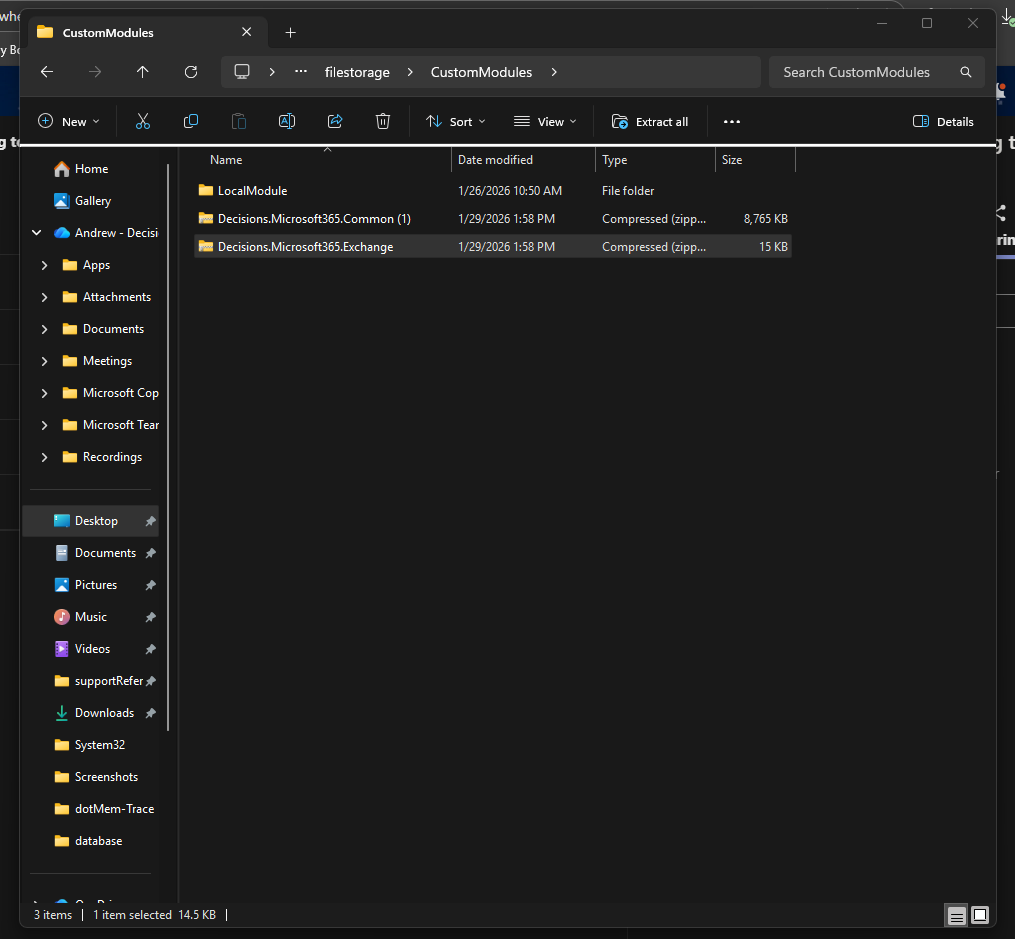
Task: Toggle the Details pane
Action: click(943, 121)
